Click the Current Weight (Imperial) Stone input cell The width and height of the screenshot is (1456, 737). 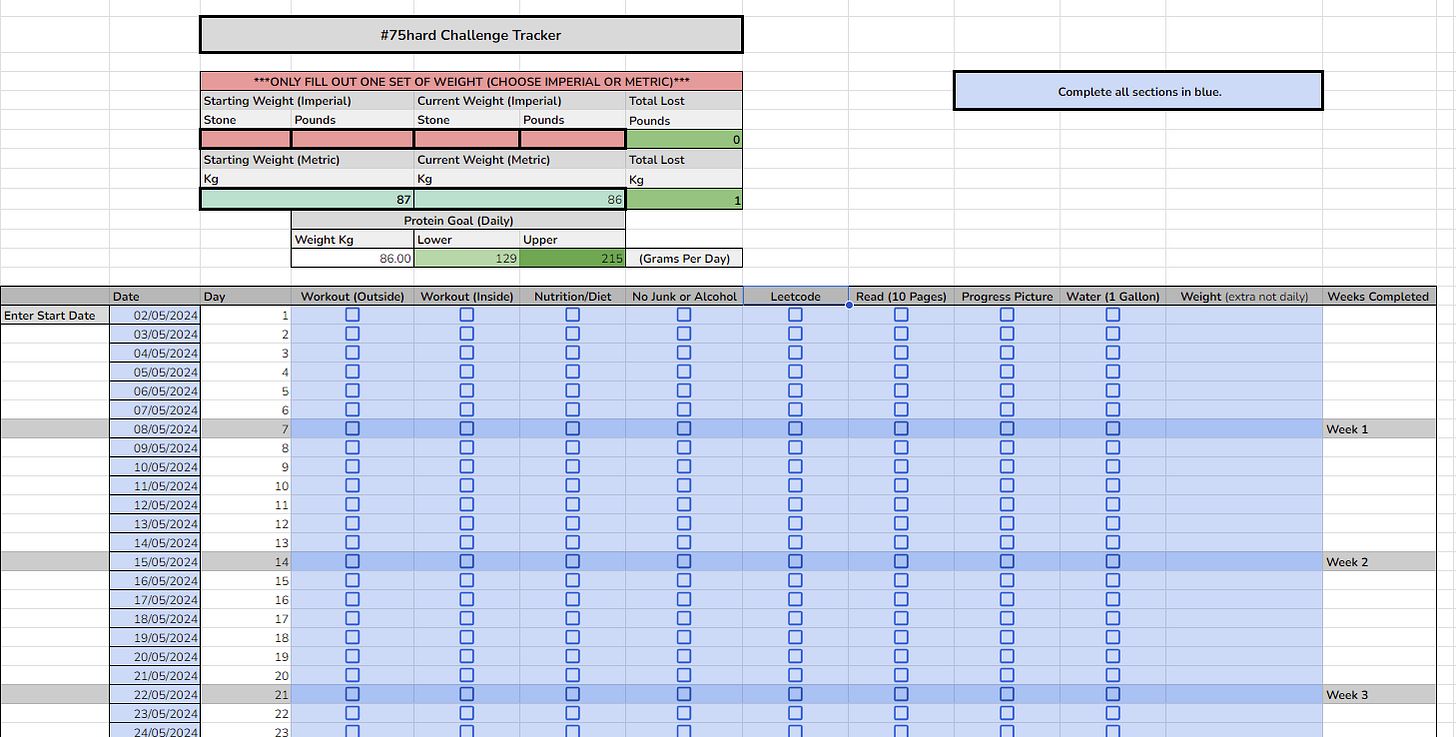click(x=466, y=139)
